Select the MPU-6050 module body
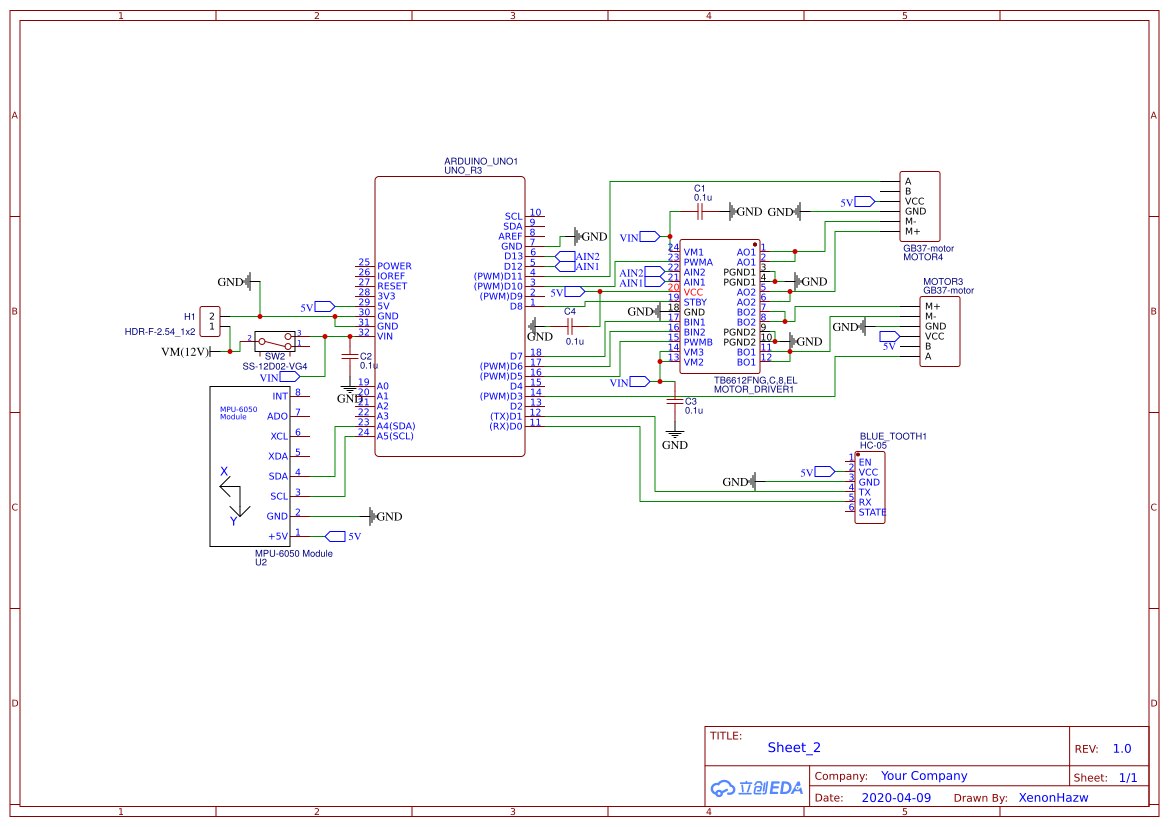The height and width of the screenshot is (827, 1169). [249, 466]
